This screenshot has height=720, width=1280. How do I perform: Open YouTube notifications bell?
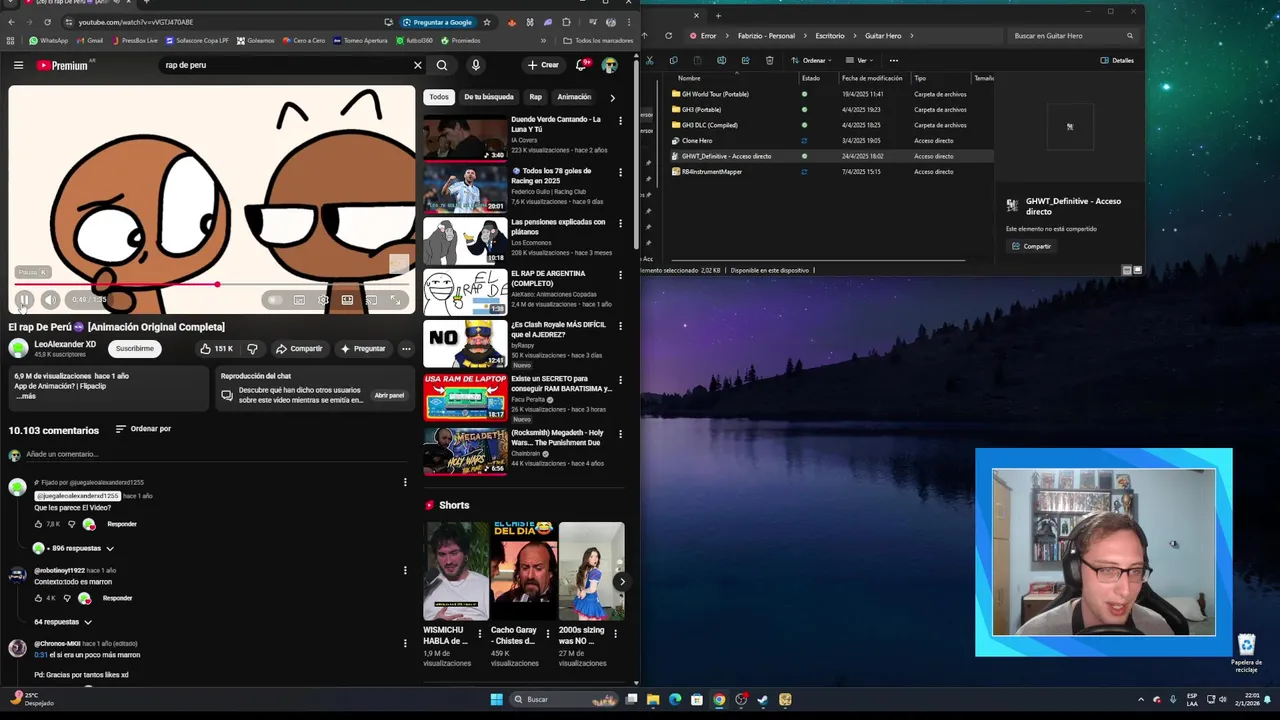pos(581,65)
